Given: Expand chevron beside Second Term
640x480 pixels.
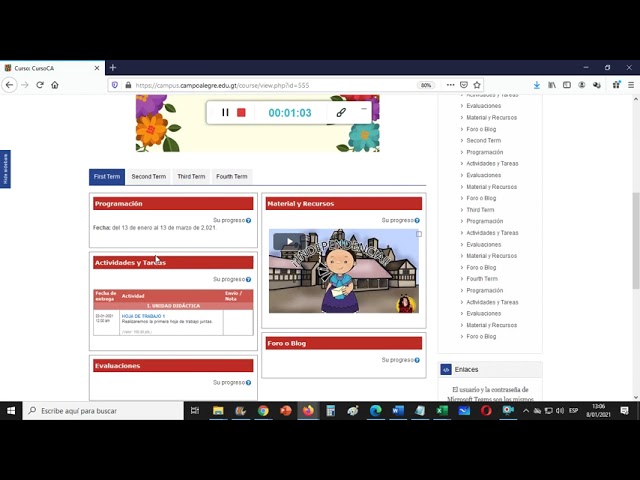Looking at the screenshot, I should [x=462, y=140].
